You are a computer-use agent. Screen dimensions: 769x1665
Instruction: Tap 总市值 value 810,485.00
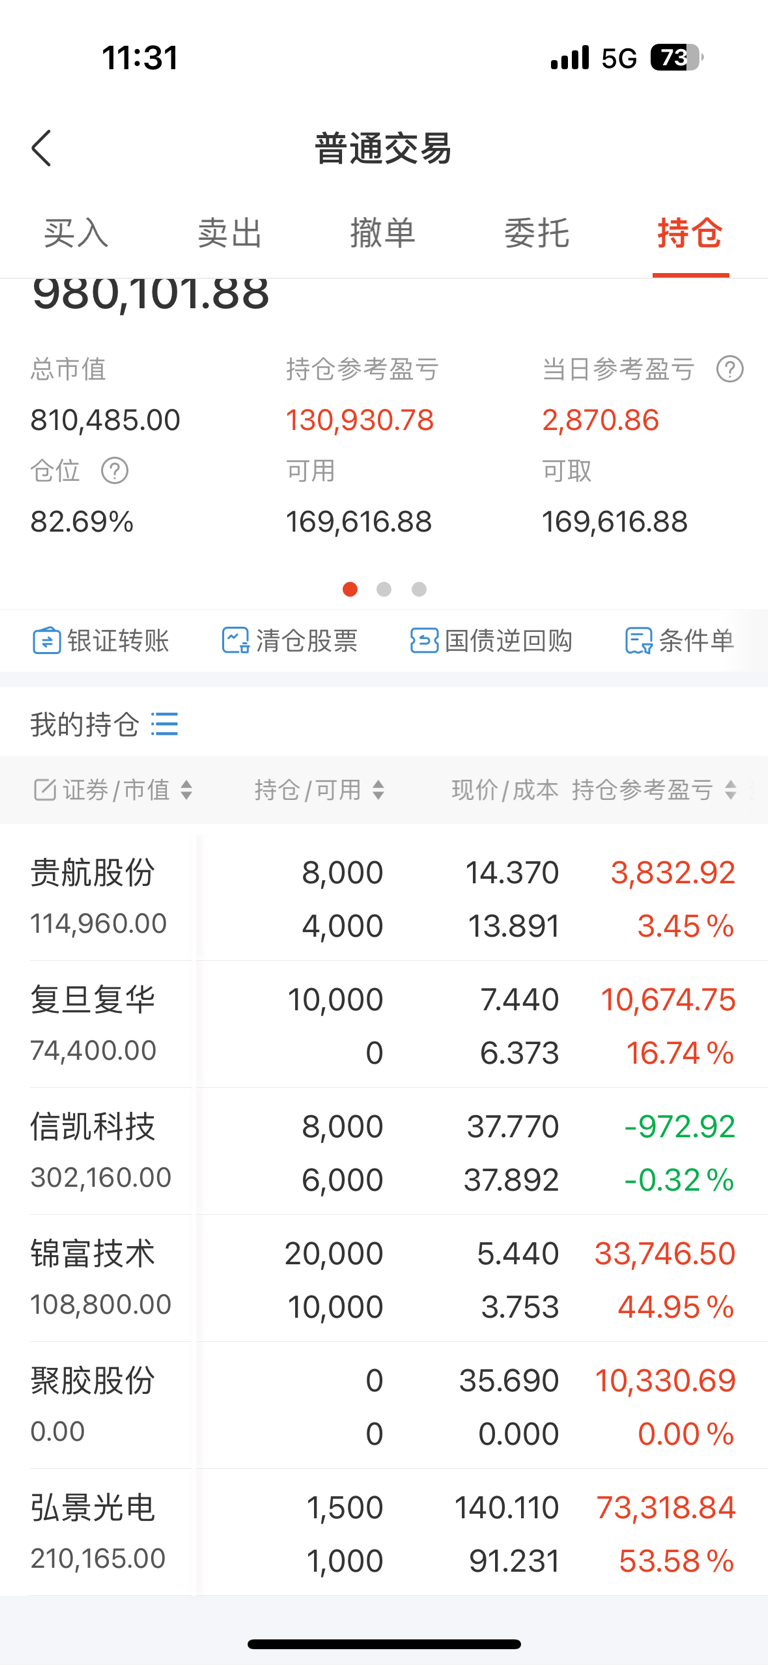click(x=105, y=420)
